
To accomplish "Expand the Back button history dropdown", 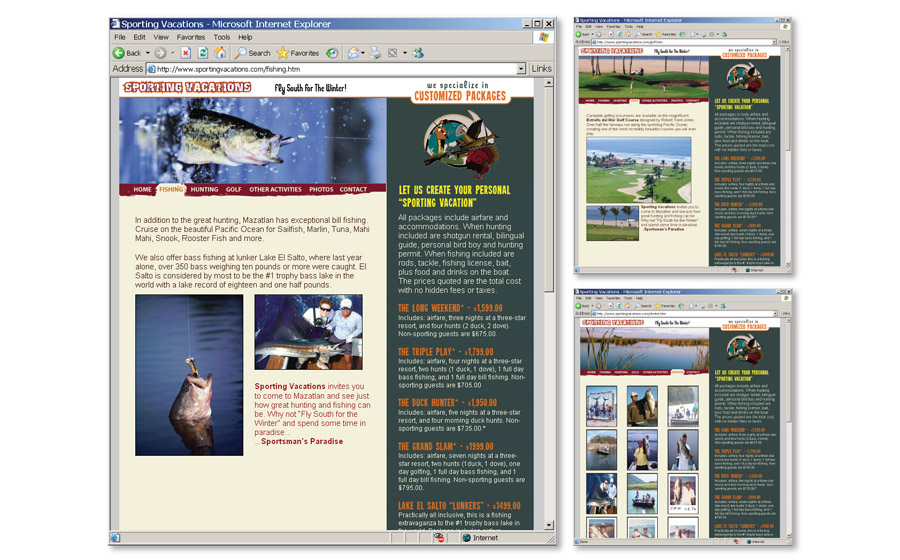I will pos(147,53).
